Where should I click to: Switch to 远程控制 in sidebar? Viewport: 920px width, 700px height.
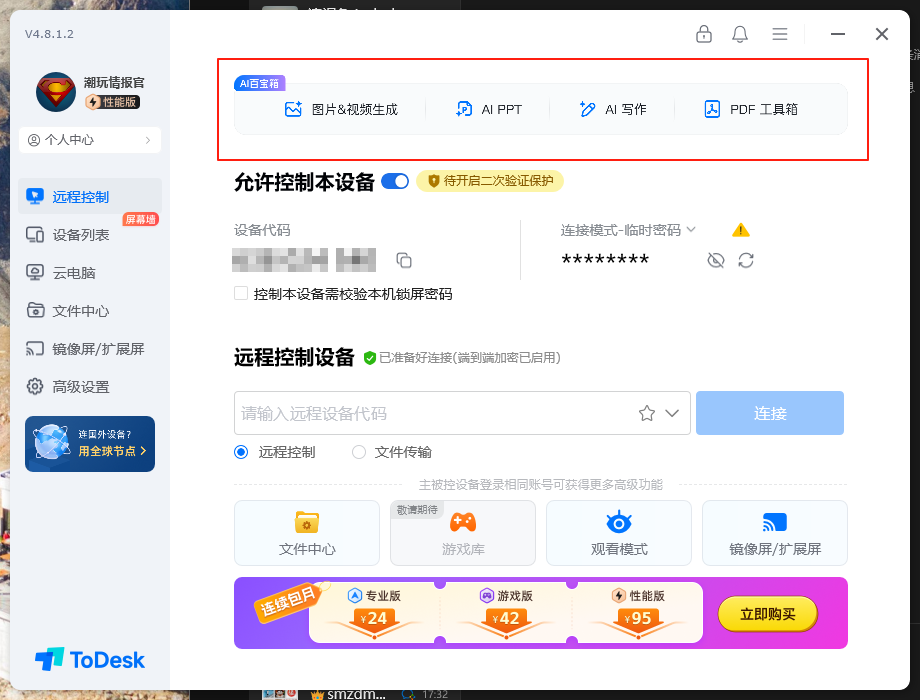pos(90,197)
